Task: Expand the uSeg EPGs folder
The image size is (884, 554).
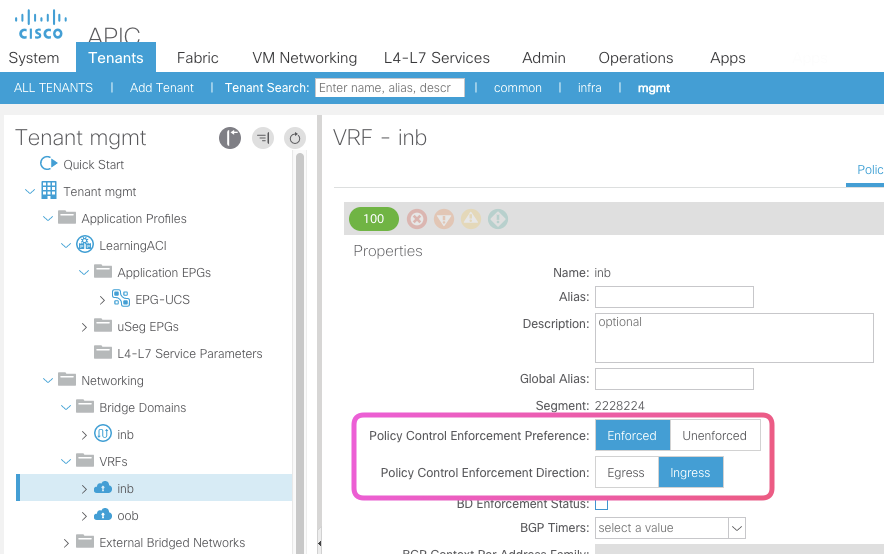Action: 85,327
